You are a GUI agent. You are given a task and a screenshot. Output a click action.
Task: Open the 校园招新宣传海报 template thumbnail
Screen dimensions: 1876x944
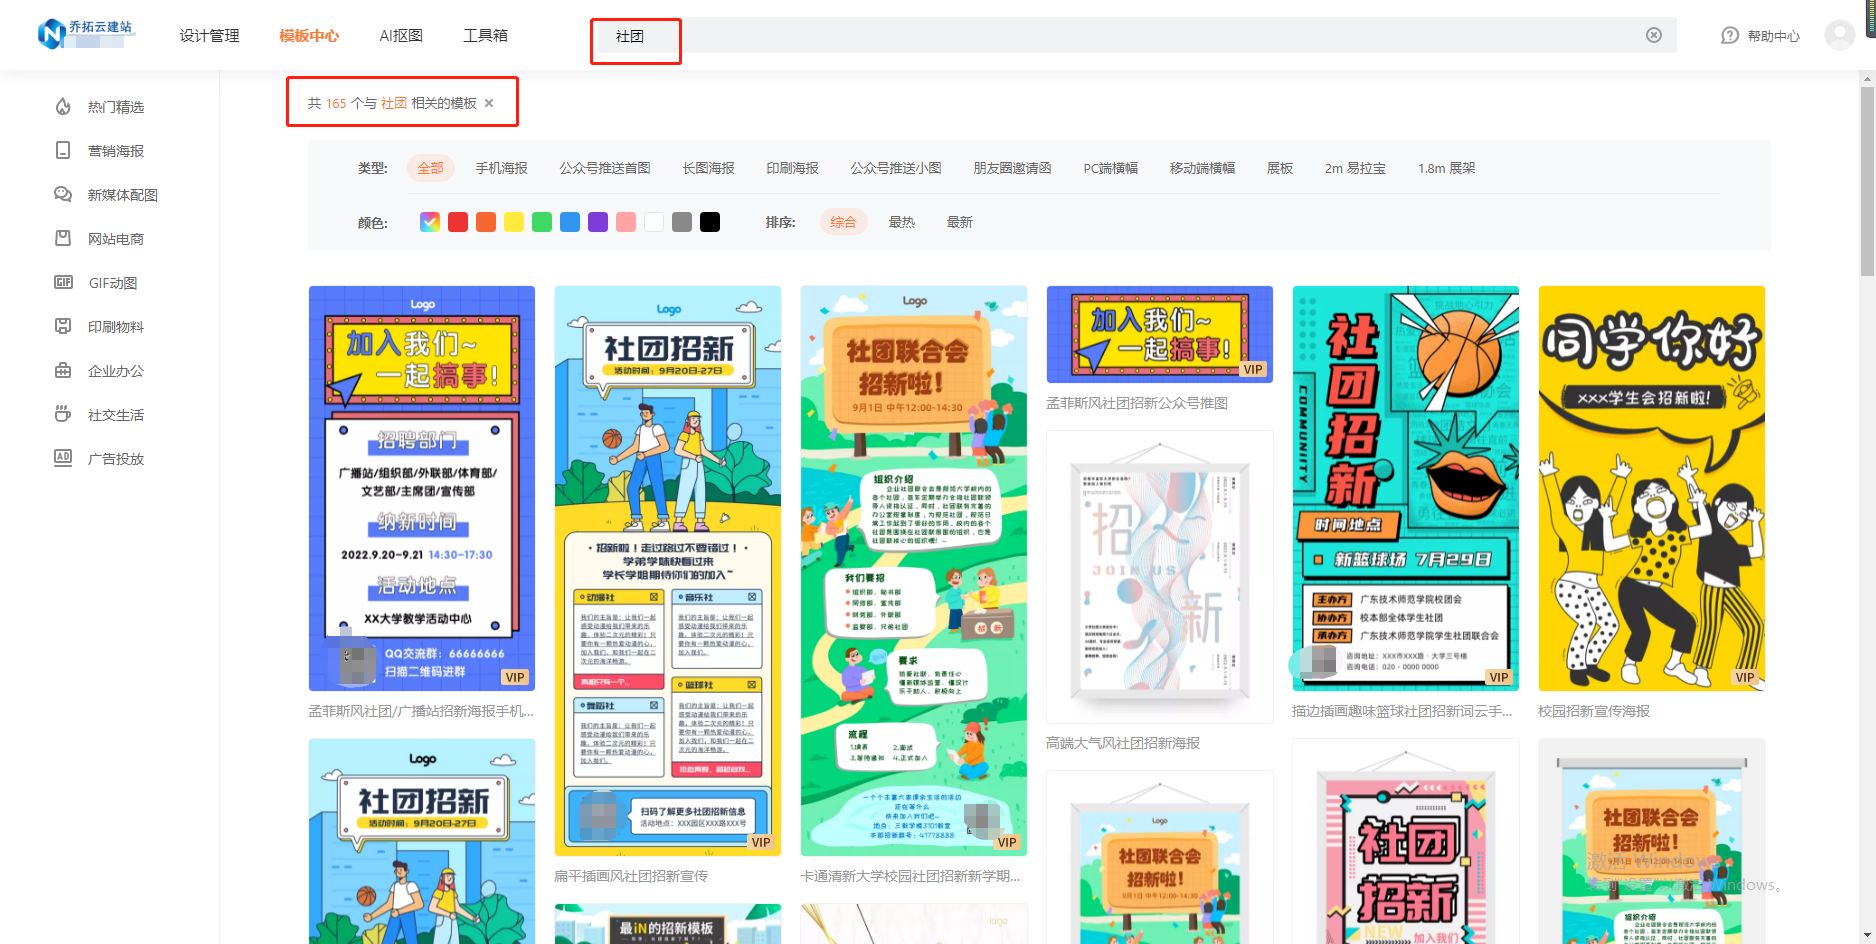click(x=1651, y=490)
